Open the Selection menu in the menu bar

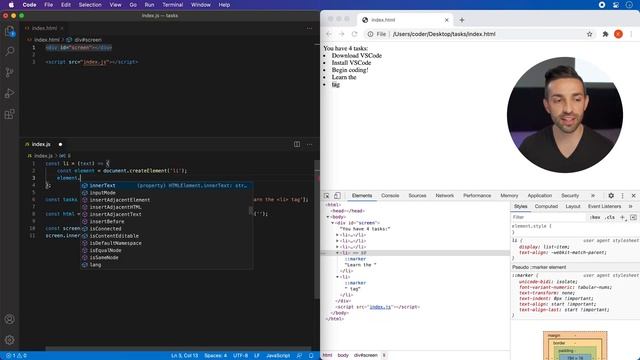point(90,5)
